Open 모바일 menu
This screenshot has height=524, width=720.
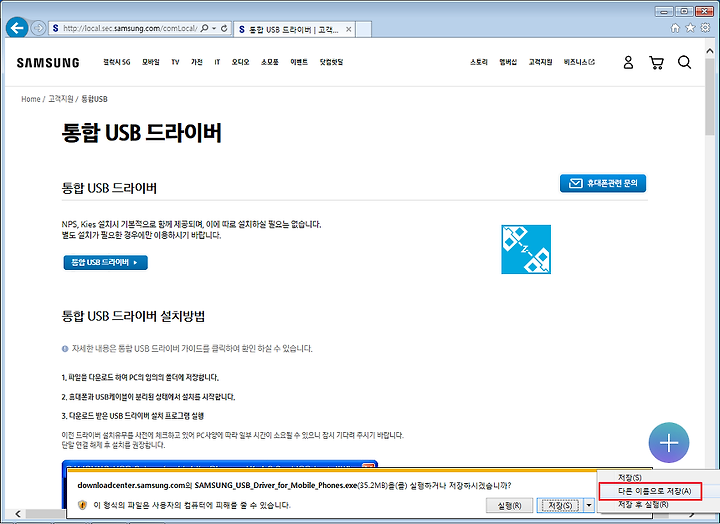[x=151, y=62]
